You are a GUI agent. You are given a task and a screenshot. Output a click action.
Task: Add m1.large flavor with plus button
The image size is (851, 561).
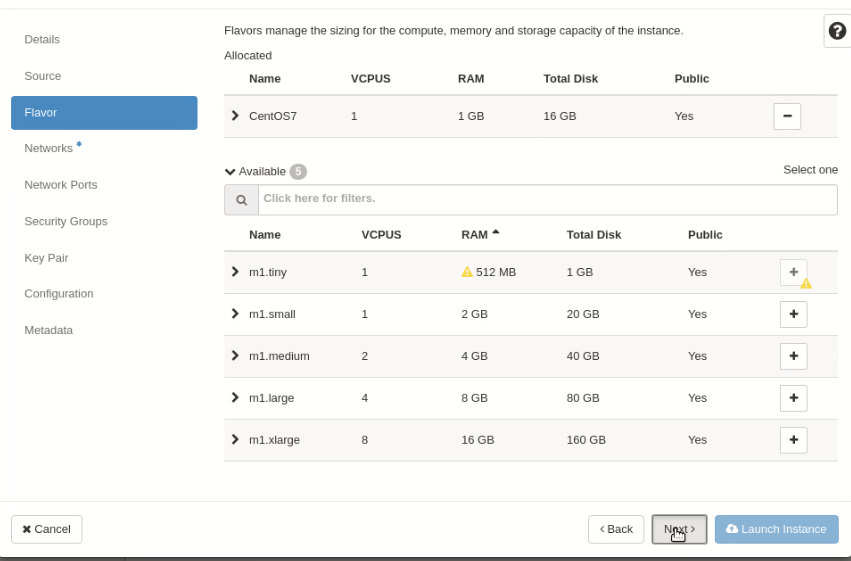pos(793,398)
